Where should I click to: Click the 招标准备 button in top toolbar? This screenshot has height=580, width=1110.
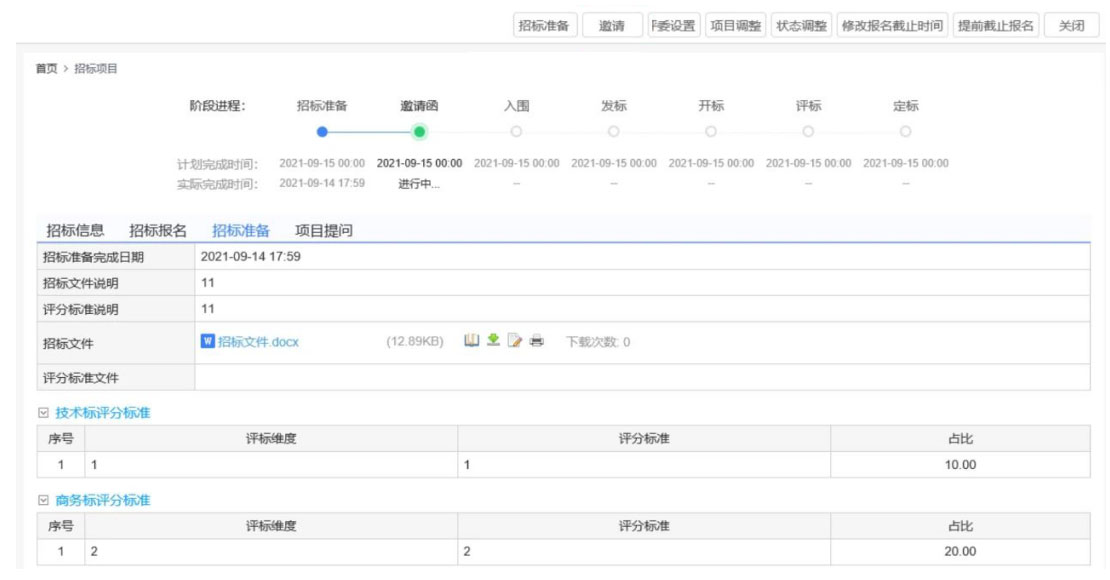[544, 26]
